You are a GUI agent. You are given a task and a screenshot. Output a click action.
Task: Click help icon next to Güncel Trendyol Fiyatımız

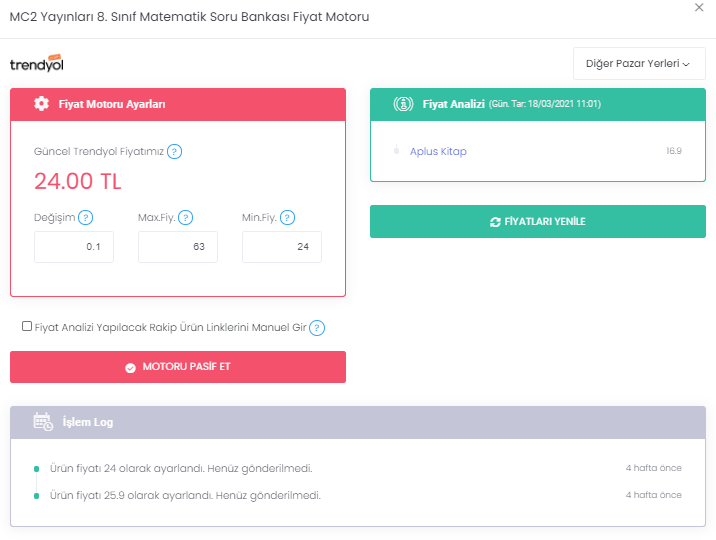175,152
